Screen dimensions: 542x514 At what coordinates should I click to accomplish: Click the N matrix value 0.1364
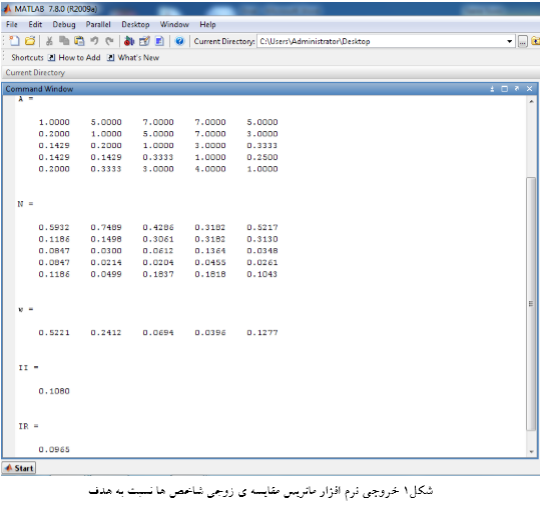210,251
